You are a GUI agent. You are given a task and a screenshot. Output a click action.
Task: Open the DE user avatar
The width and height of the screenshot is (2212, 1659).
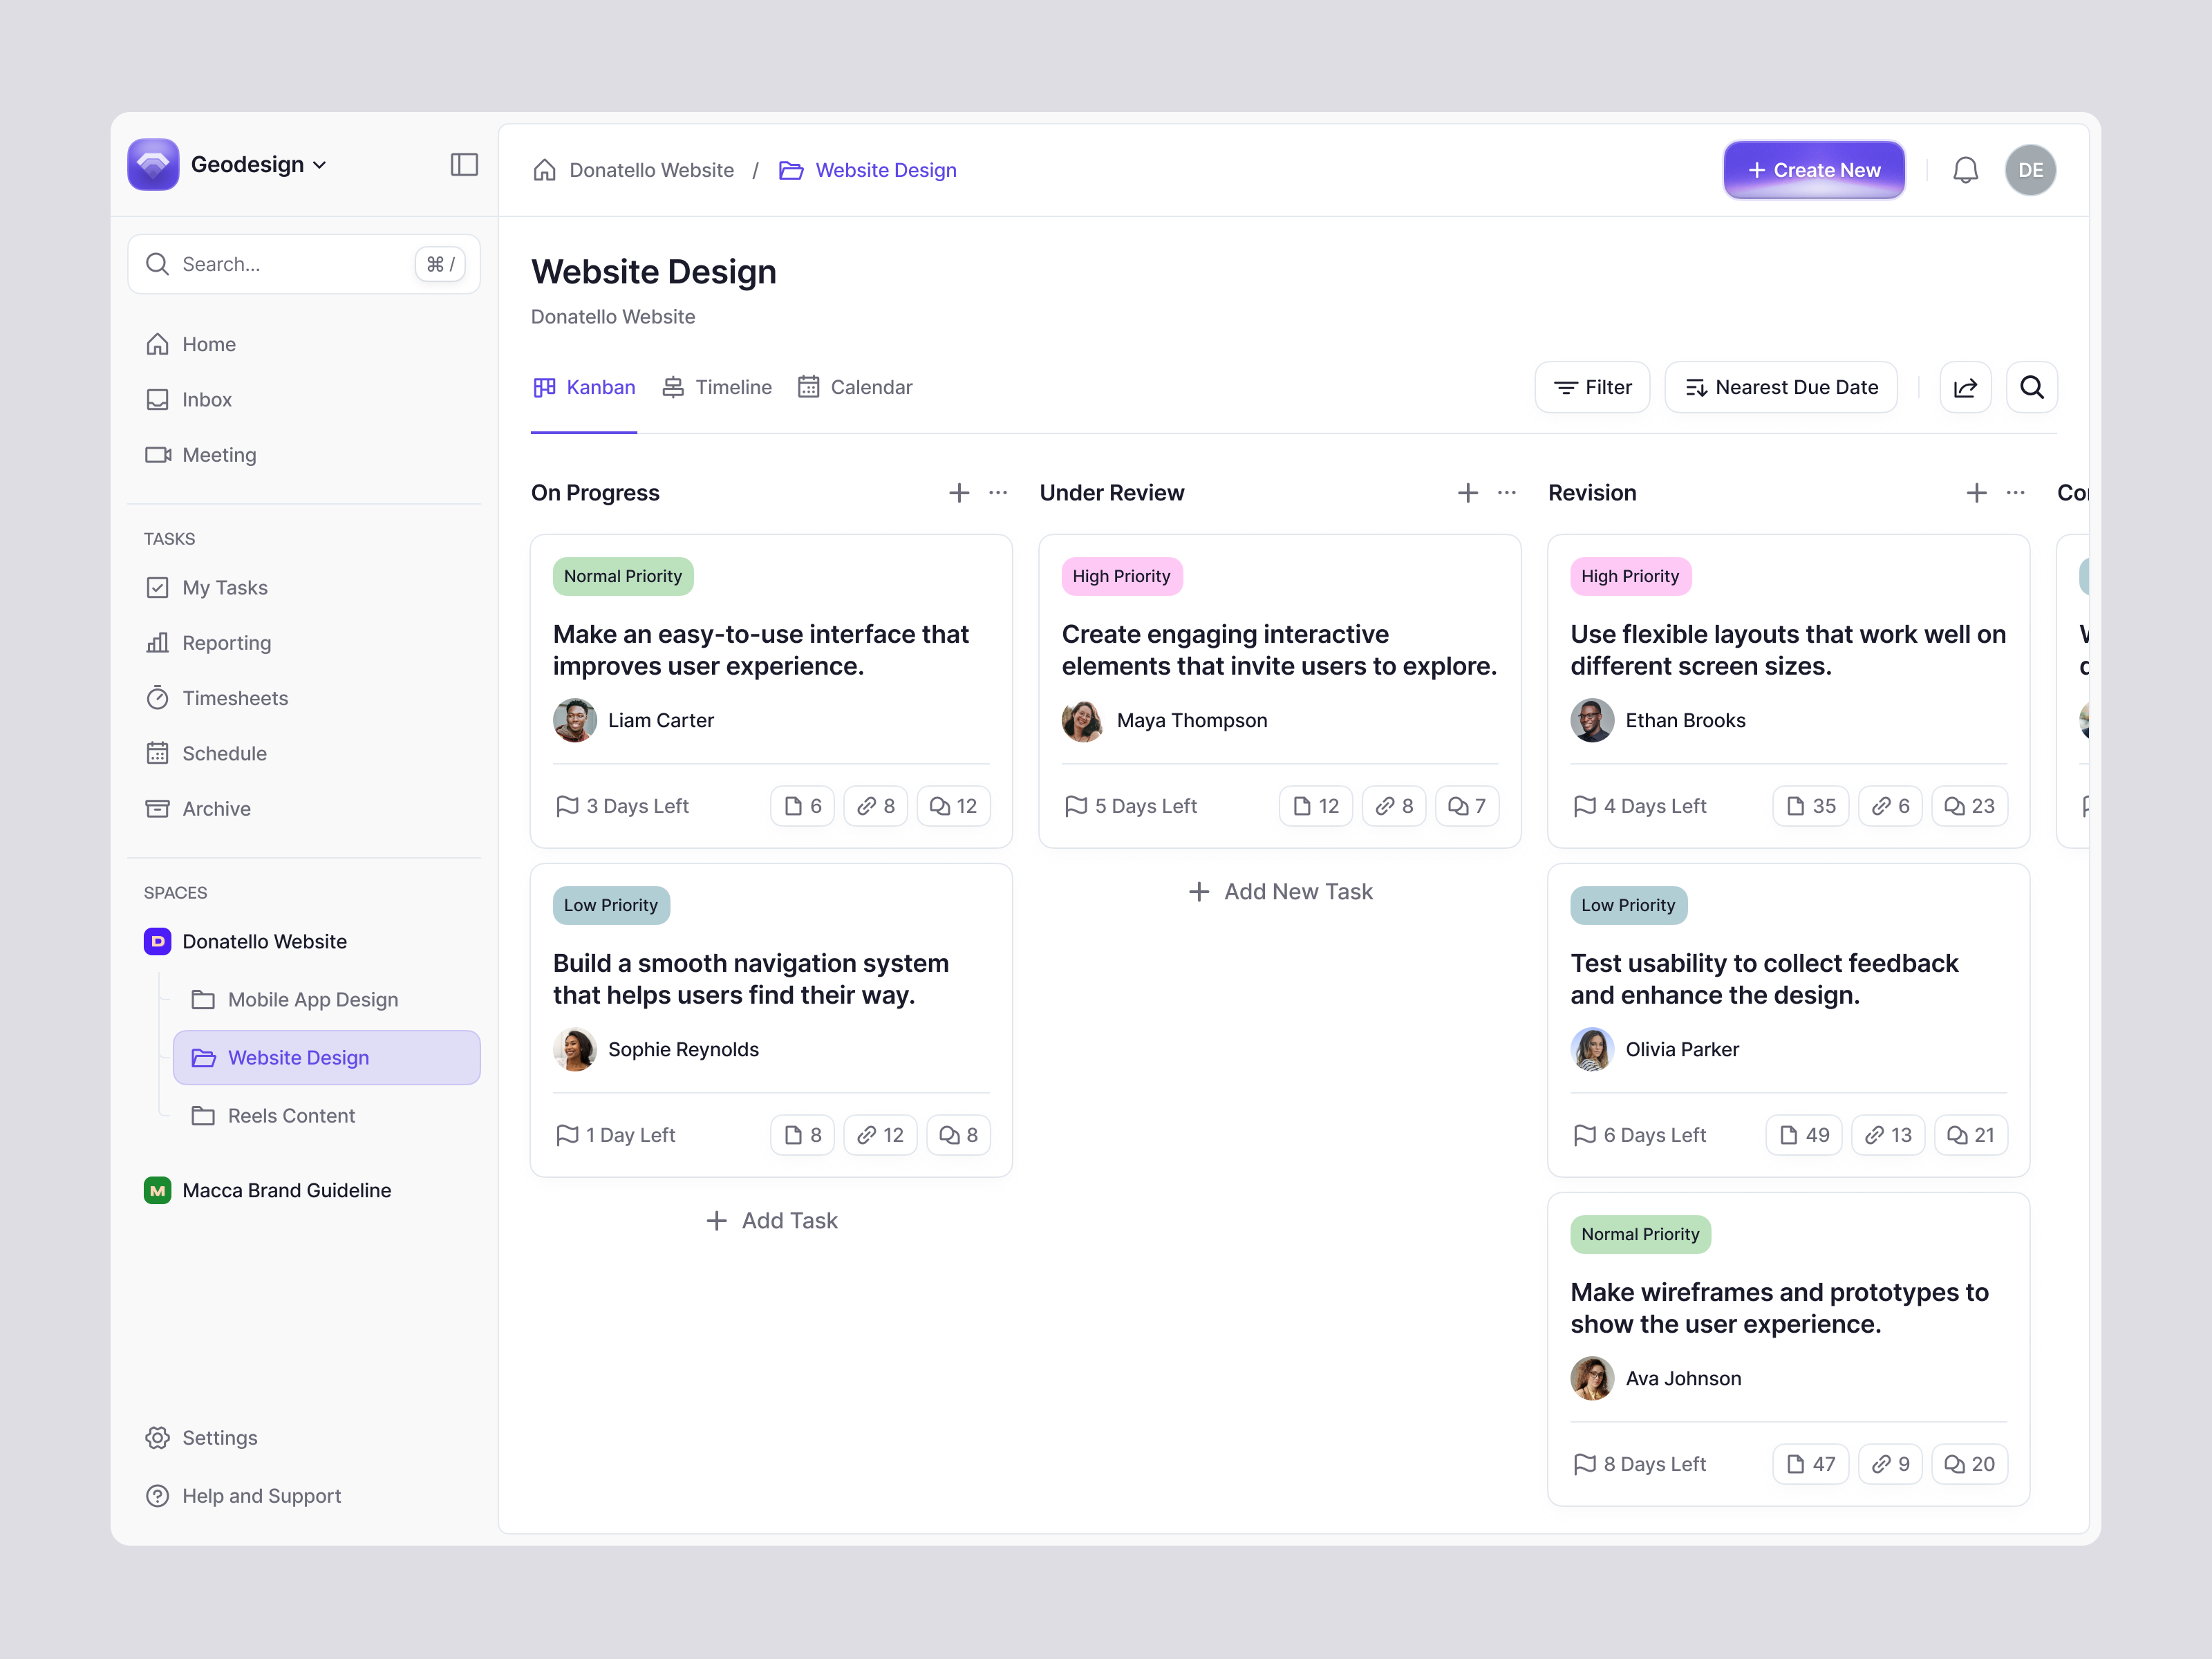coord(2030,170)
